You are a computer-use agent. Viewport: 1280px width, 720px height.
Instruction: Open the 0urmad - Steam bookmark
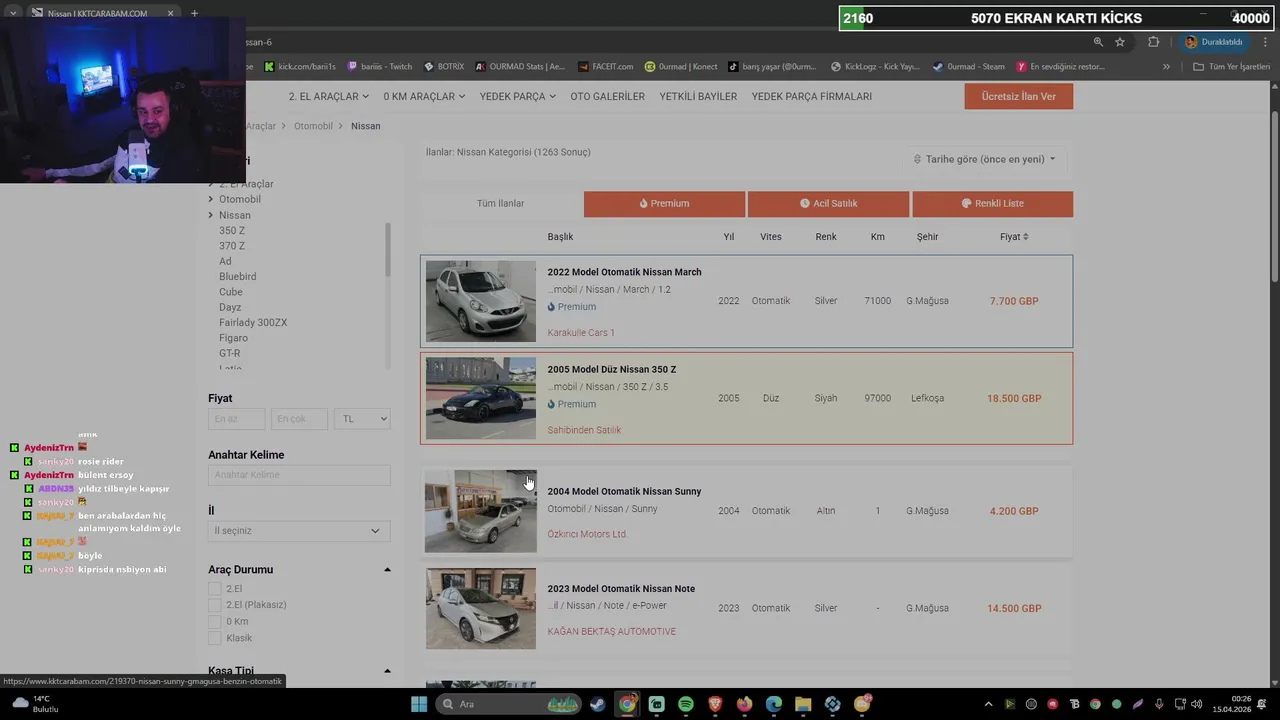(969, 67)
